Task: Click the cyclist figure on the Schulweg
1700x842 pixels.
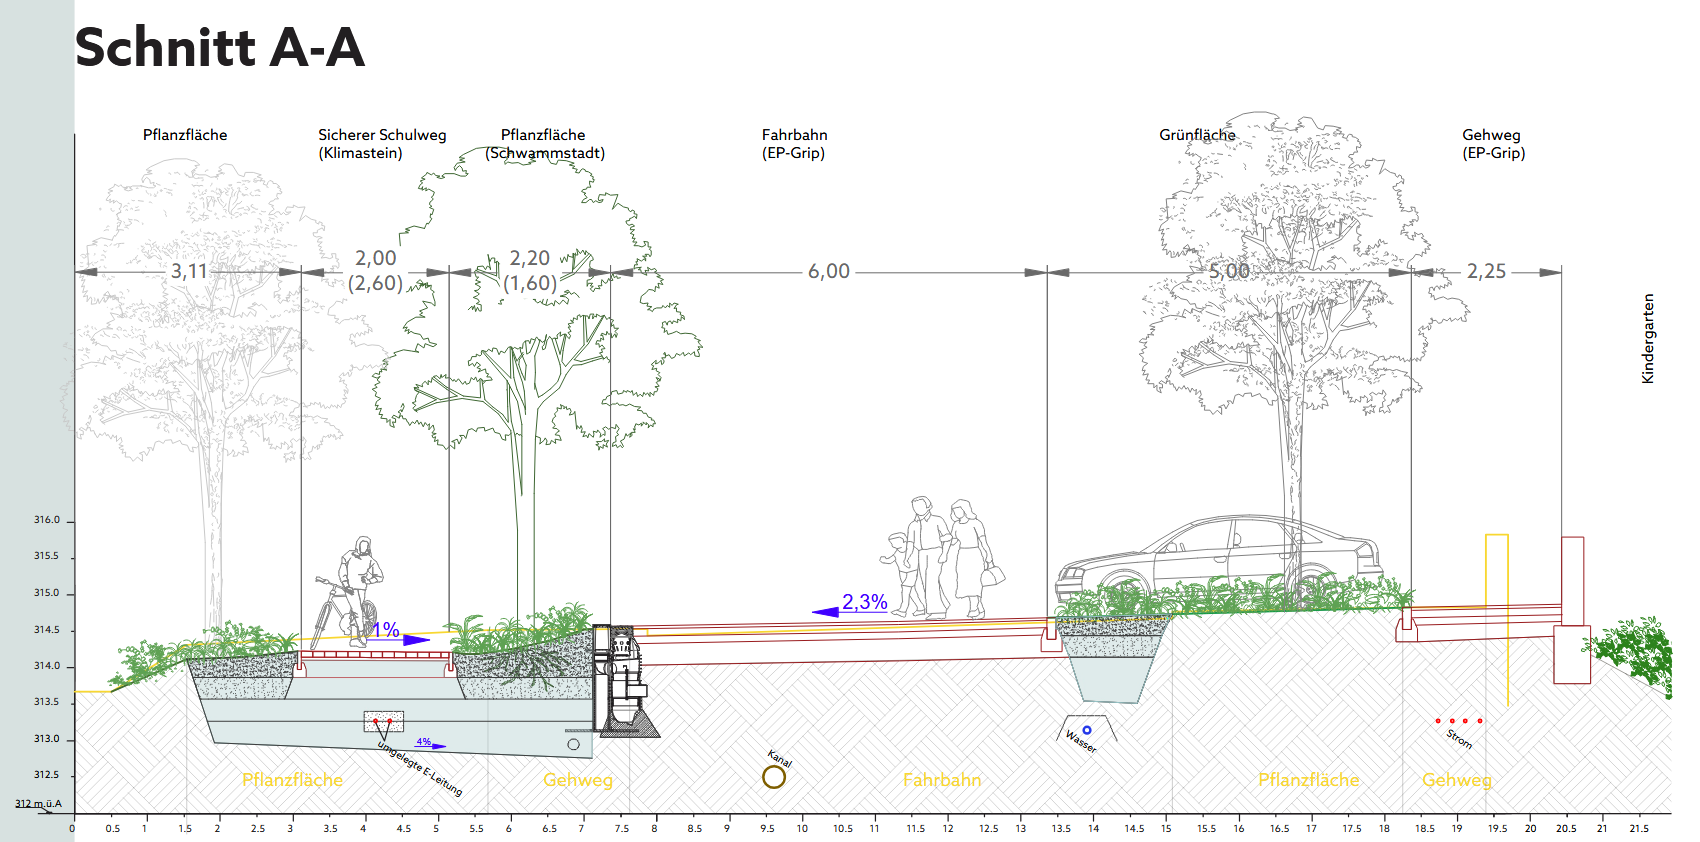Action: (x=350, y=592)
